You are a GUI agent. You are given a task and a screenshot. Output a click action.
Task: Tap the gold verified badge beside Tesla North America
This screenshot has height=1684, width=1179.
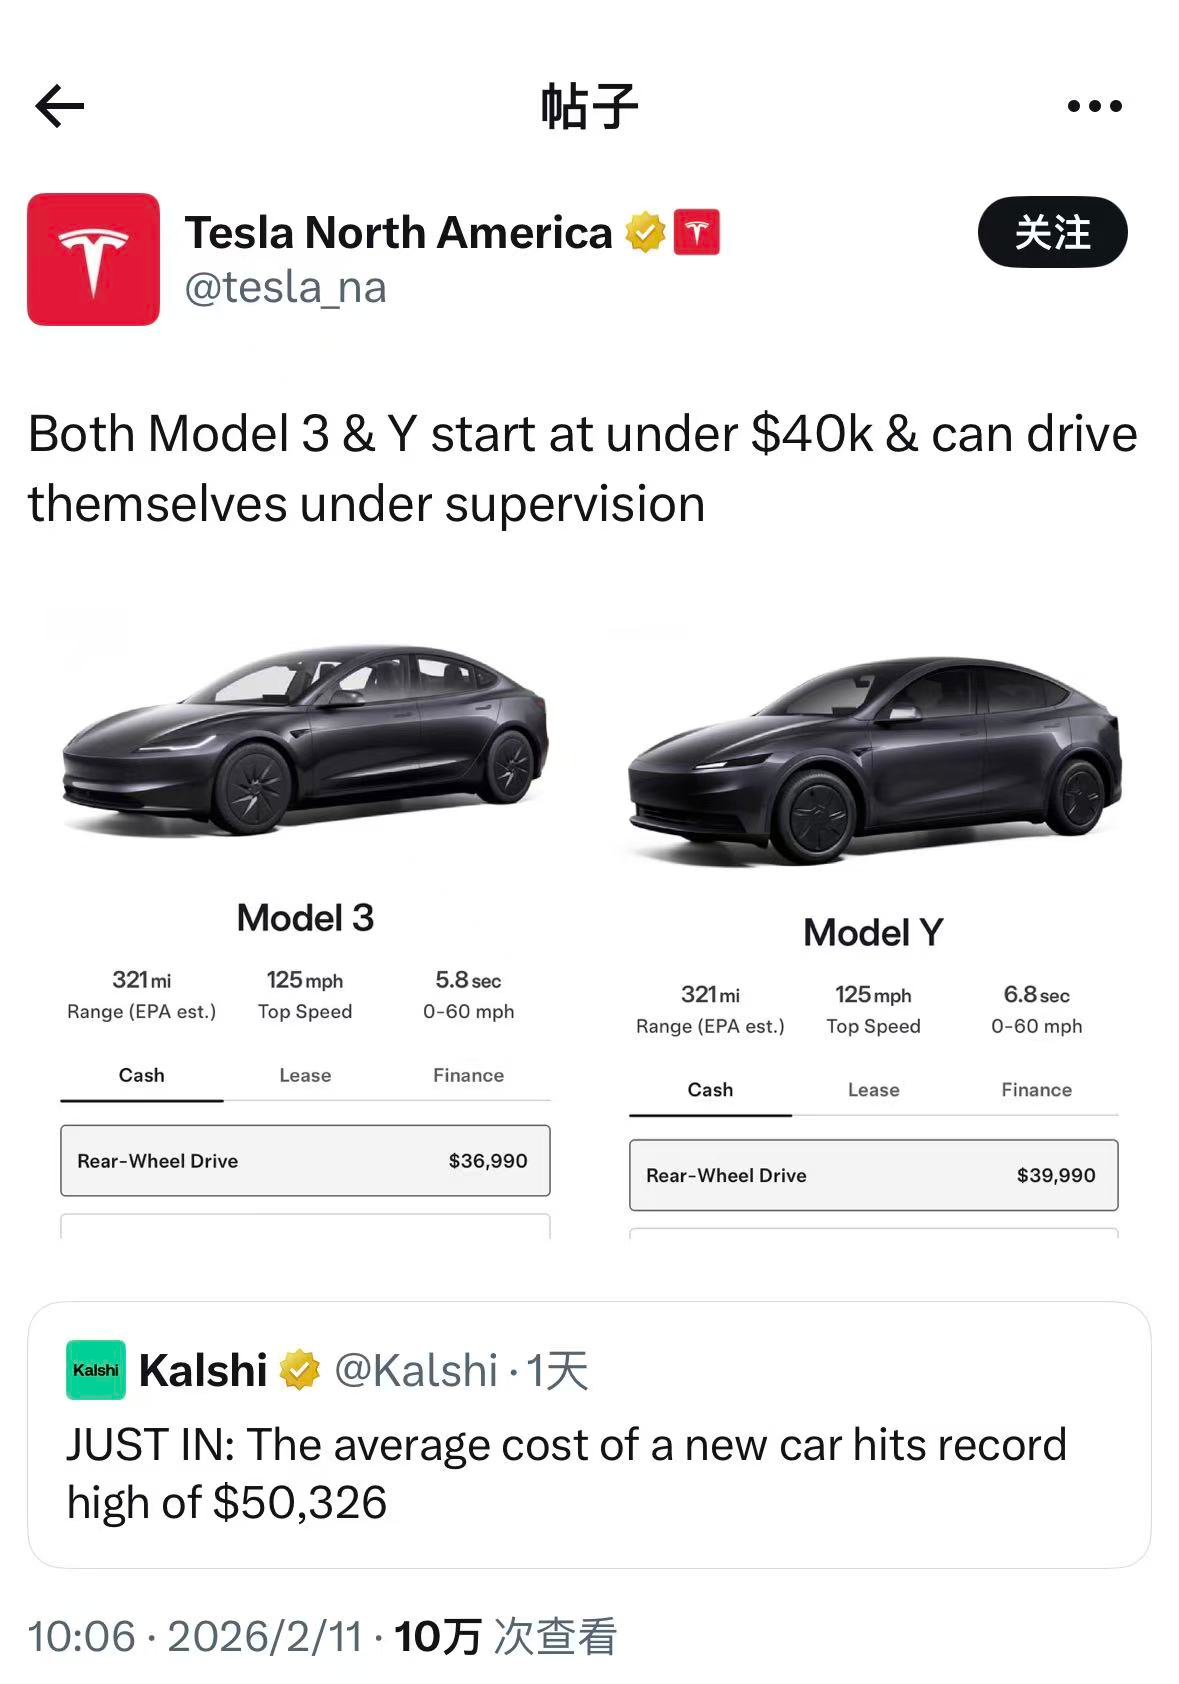[645, 233]
